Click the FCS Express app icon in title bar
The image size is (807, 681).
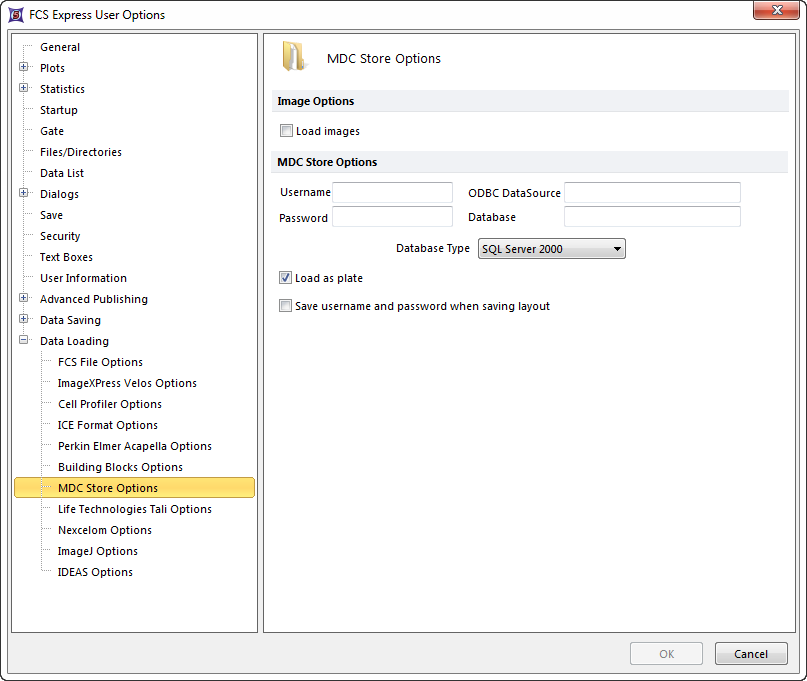pyautogui.click(x=15, y=14)
